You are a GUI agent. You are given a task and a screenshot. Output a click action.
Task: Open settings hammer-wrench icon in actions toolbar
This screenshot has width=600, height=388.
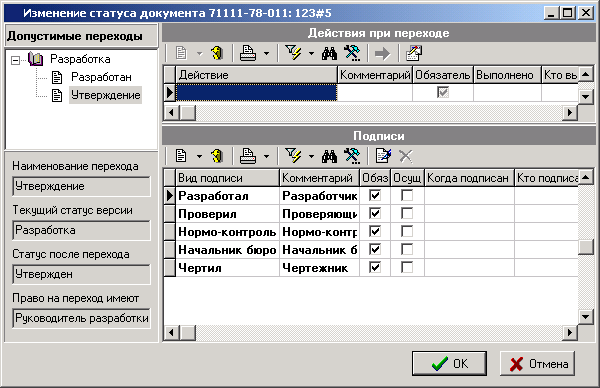click(352, 53)
